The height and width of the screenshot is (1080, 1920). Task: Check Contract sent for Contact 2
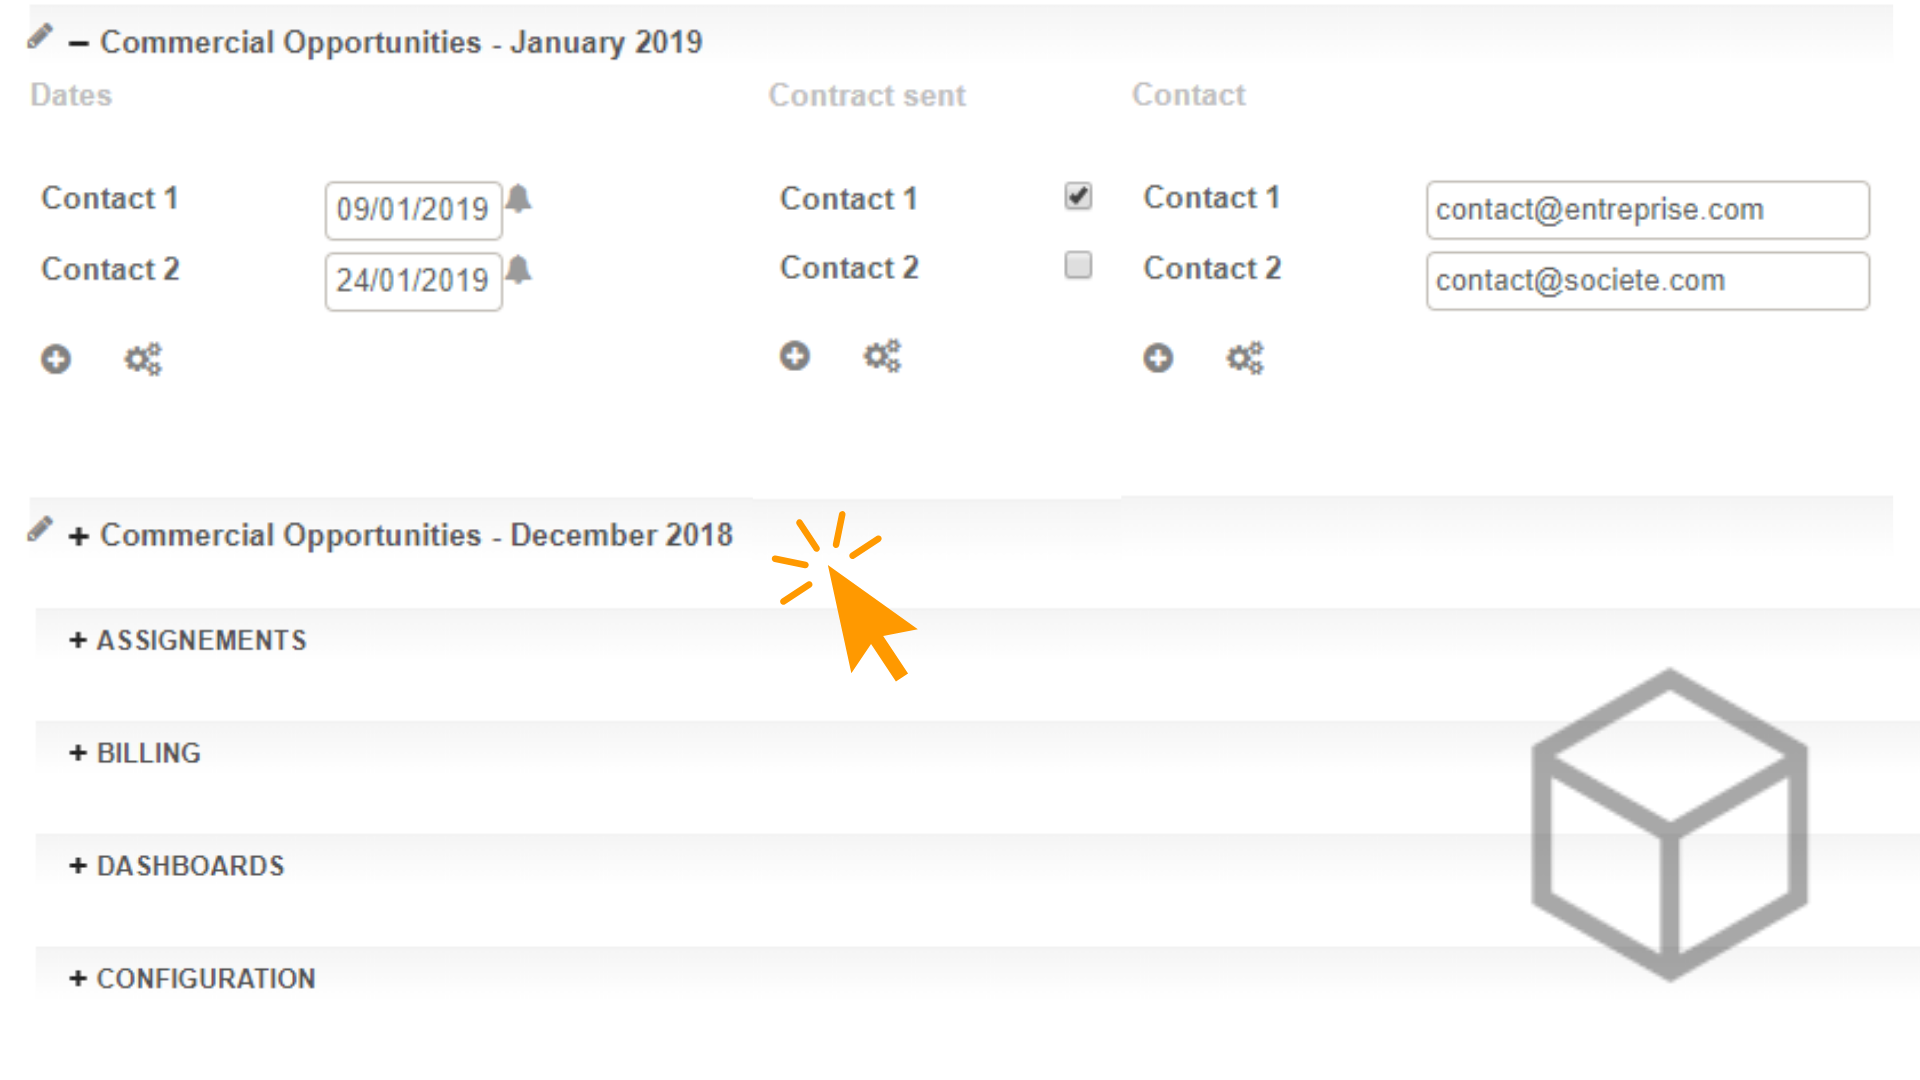point(1078,265)
